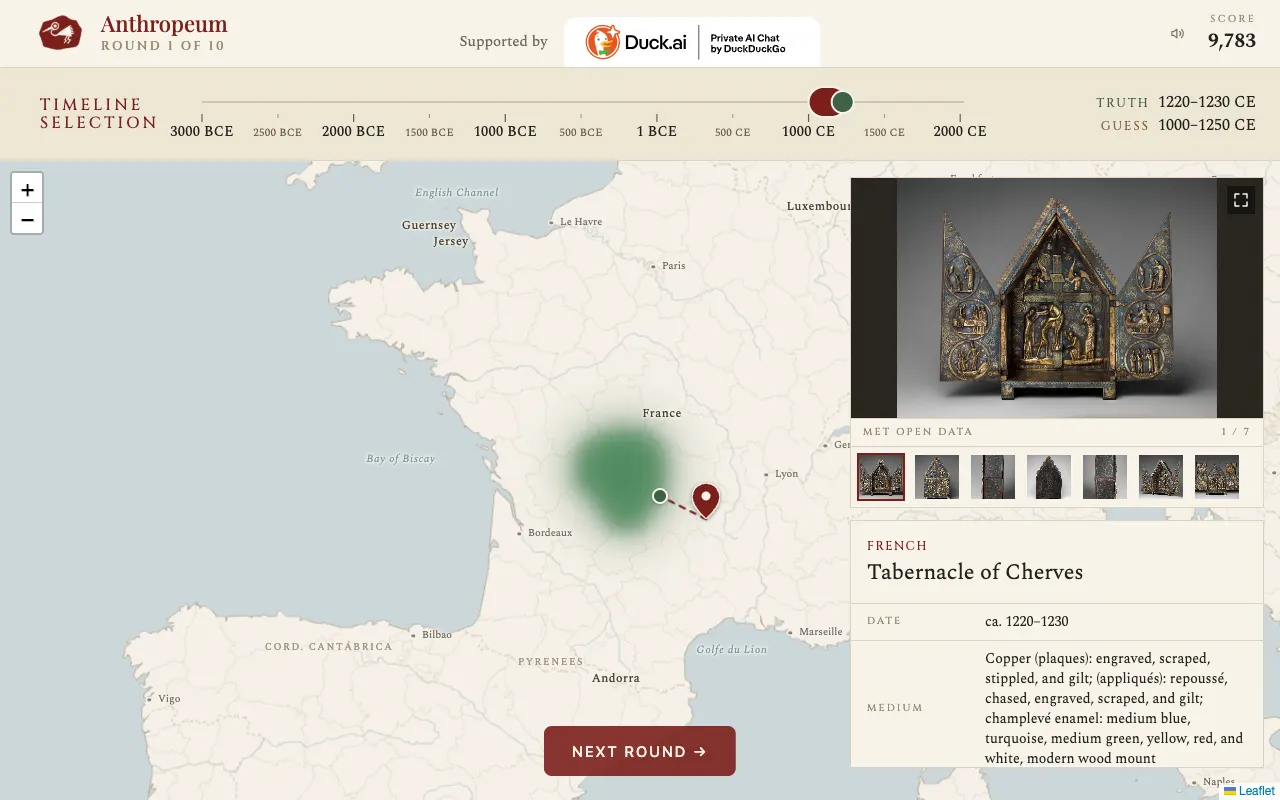Click the Marseille label on the map
Screen dimensions: 1280x800
coord(821,632)
